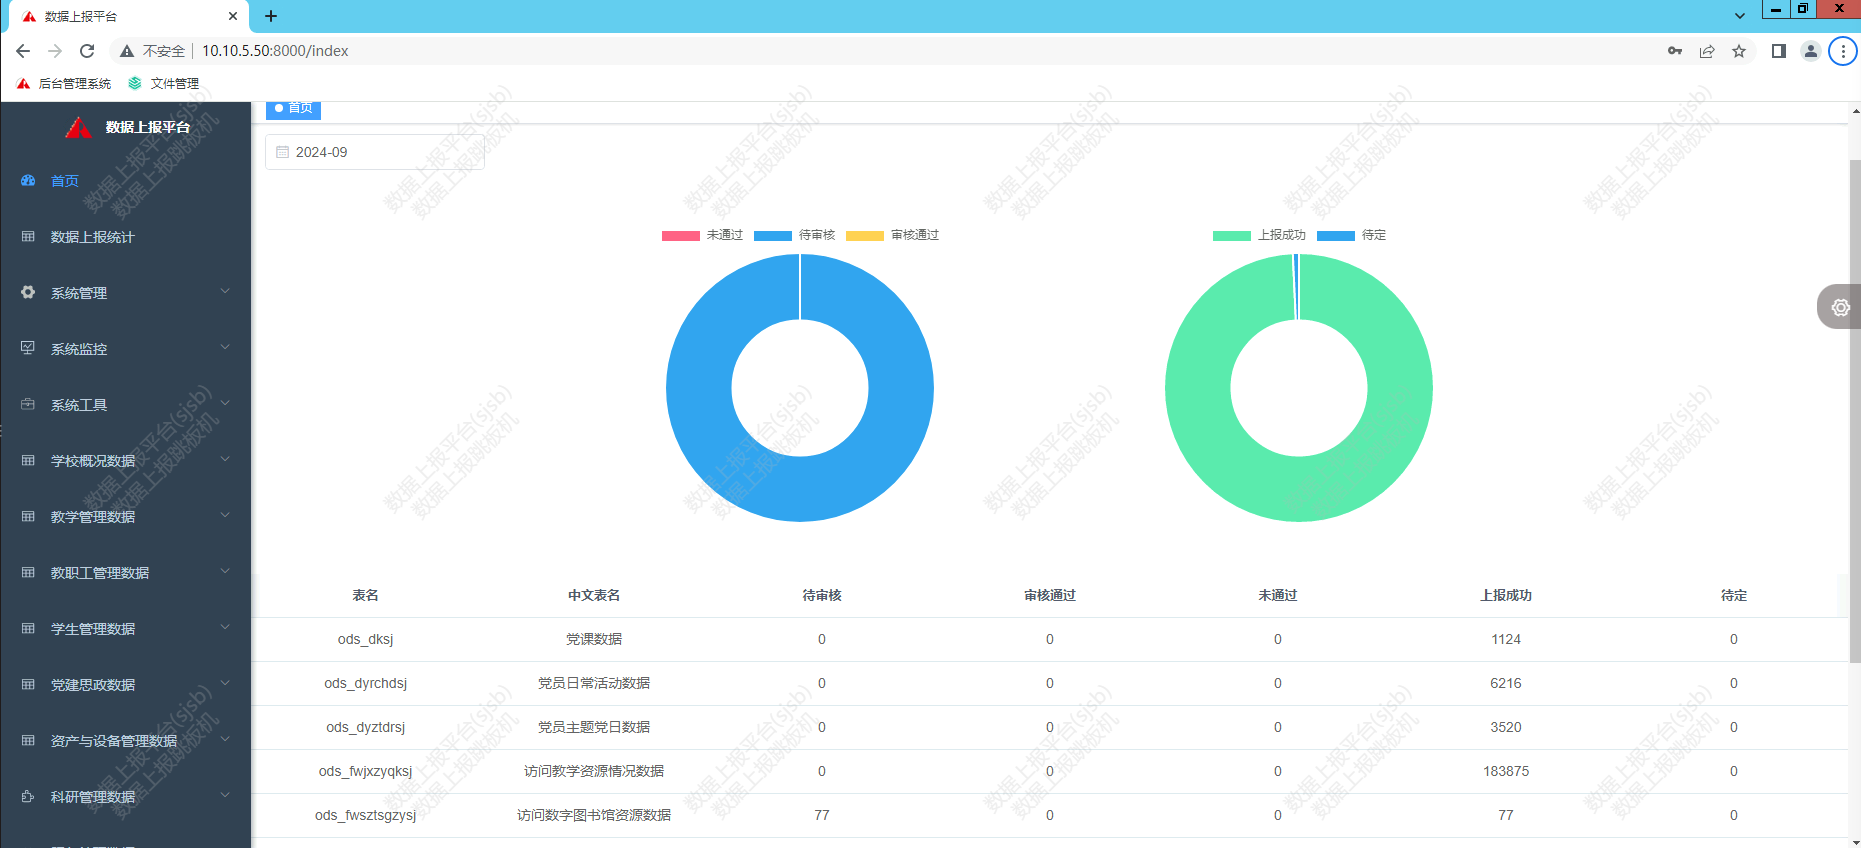Click the share page icon
Screen dimensions: 1861x848
pos(1707,51)
